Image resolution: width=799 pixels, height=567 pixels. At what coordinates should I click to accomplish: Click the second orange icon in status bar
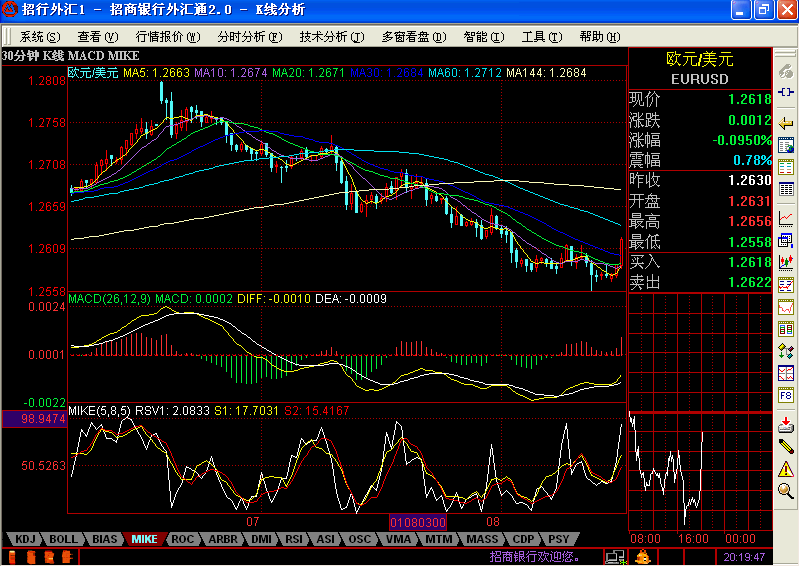[x=31, y=557]
